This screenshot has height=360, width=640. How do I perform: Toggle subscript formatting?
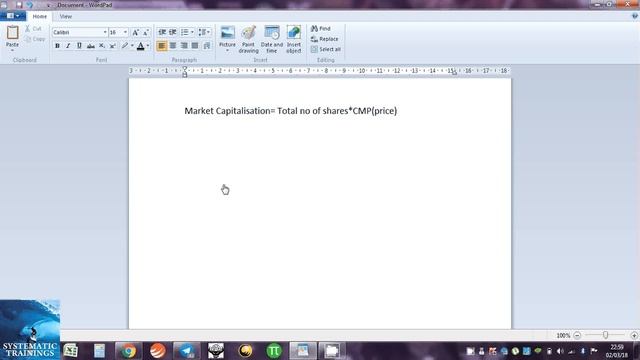102,46
